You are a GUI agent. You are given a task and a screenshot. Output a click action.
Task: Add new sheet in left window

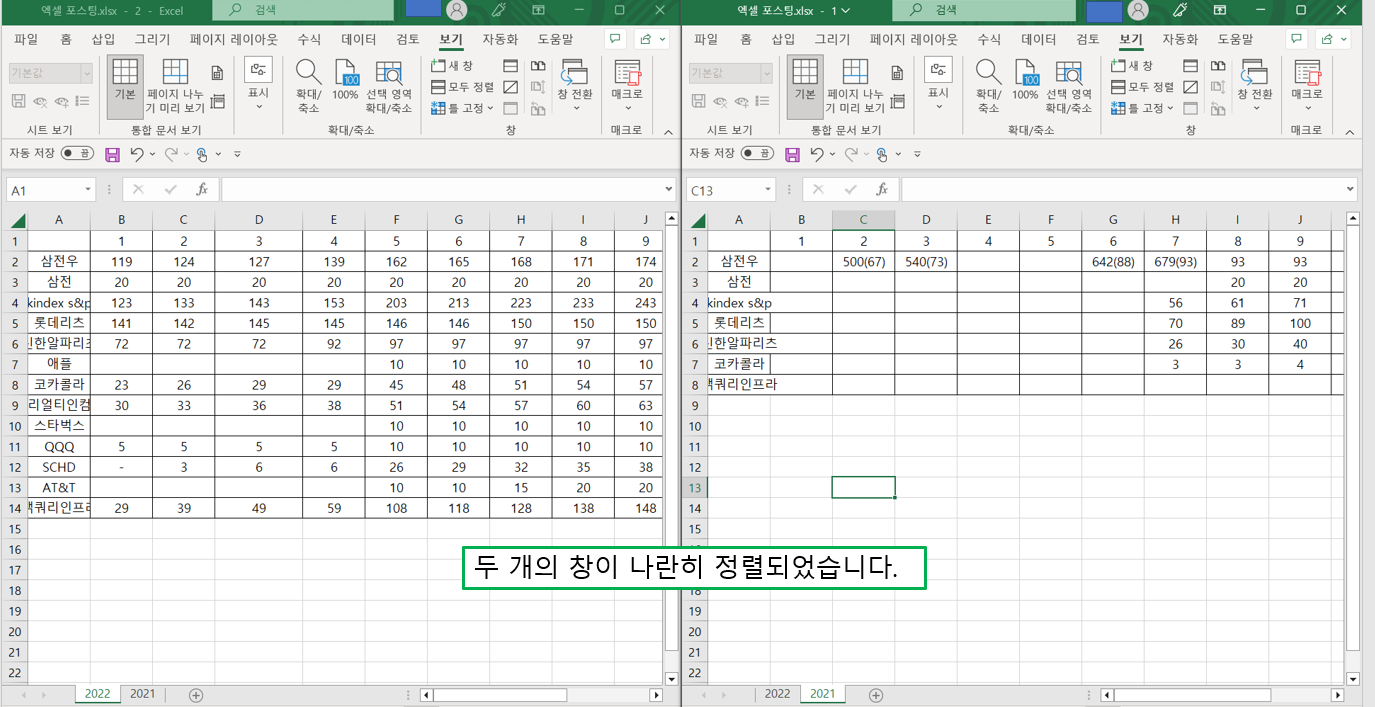coord(196,695)
